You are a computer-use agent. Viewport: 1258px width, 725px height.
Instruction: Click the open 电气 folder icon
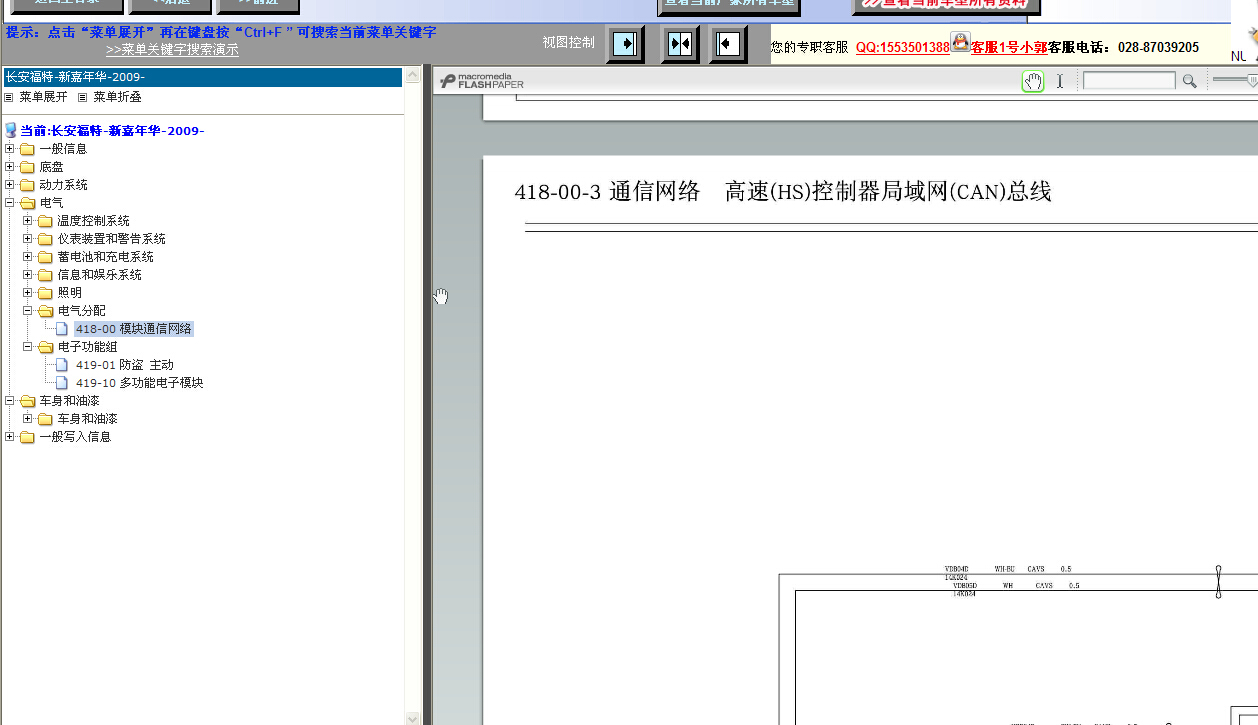tap(27, 203)
